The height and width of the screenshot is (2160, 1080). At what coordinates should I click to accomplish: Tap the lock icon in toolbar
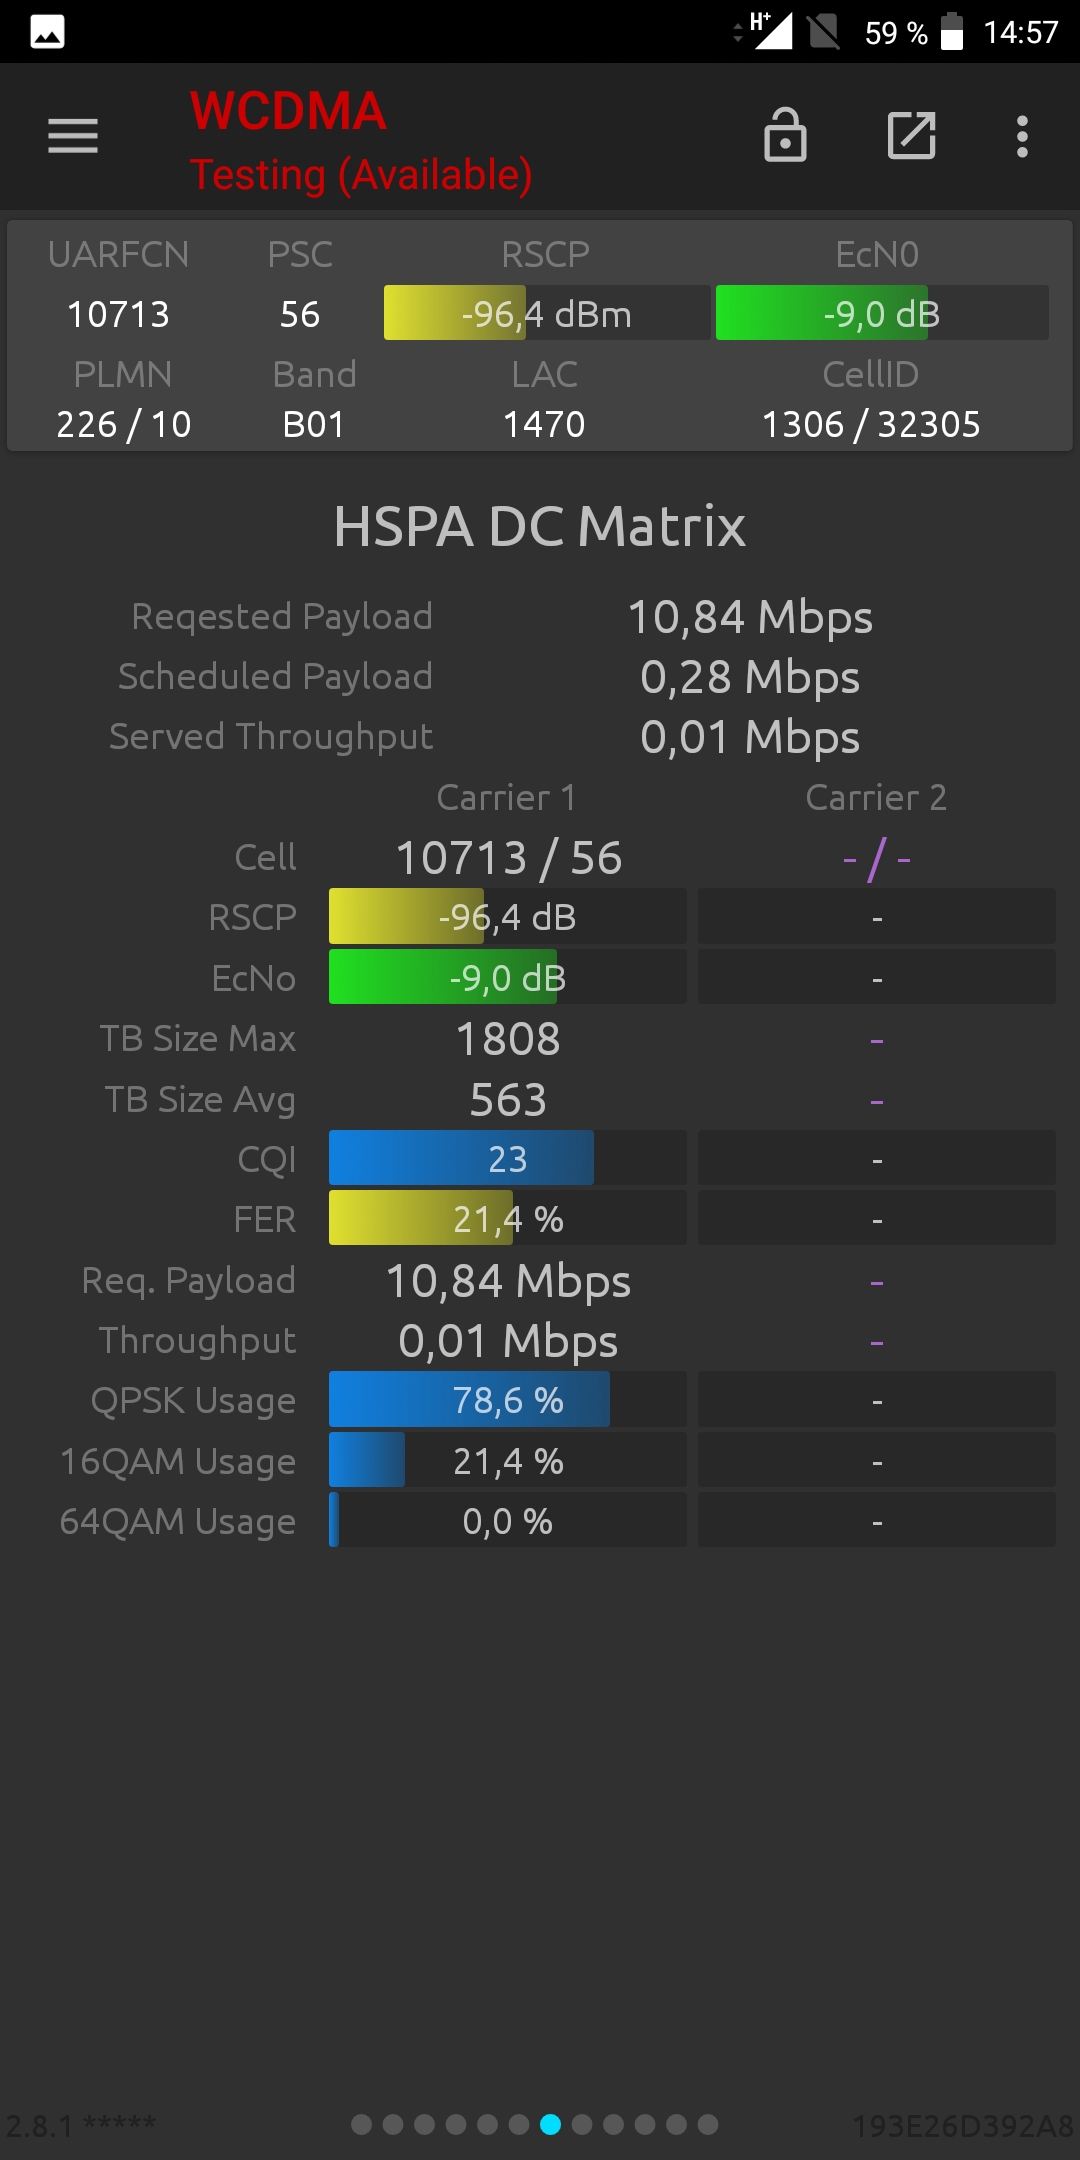pyautogui.click(x=785, y=135)
